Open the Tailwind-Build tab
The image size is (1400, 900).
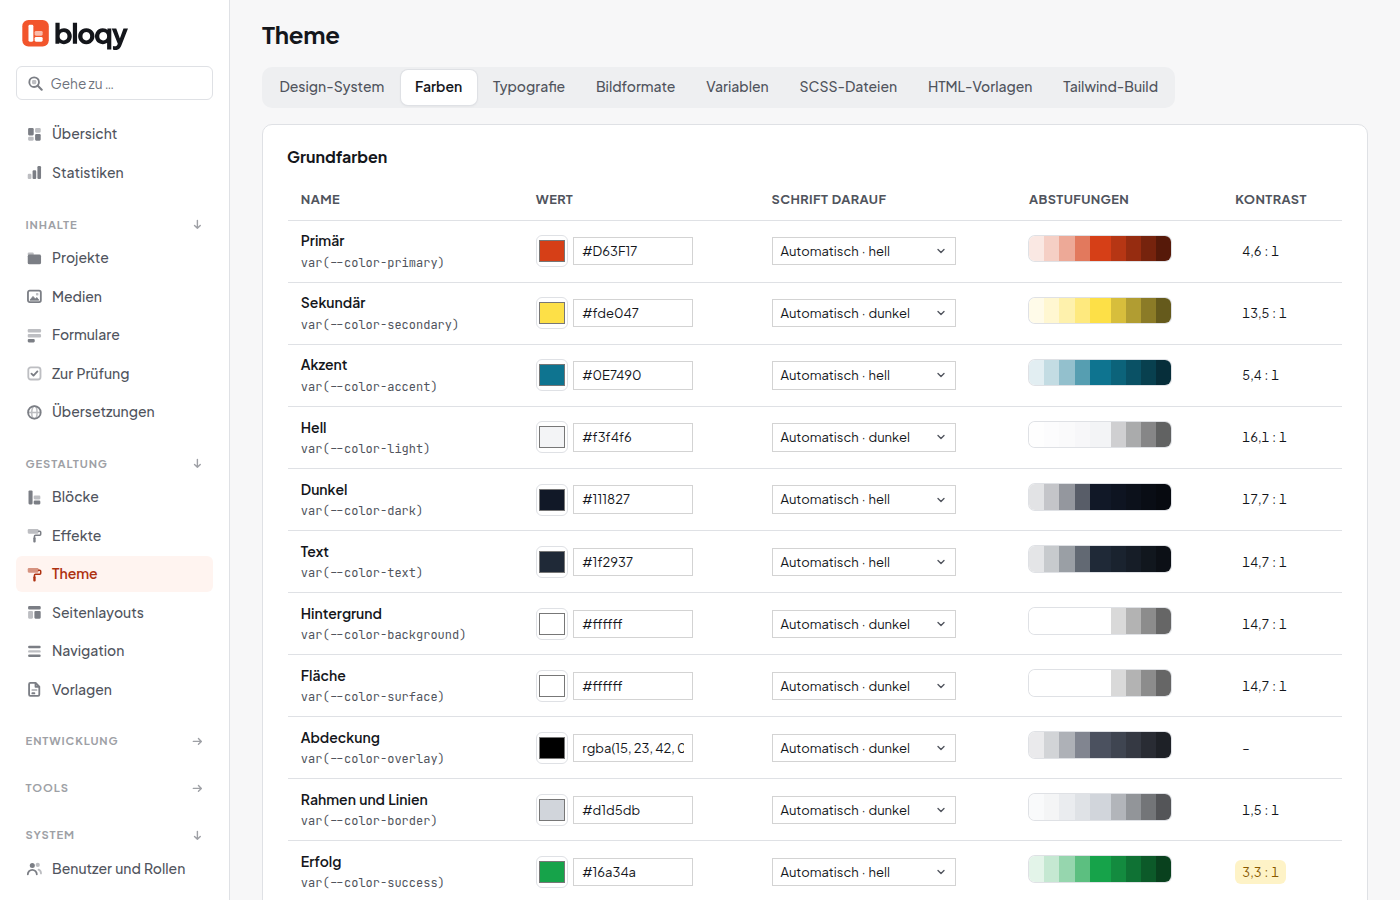[x=1110, y=87]
